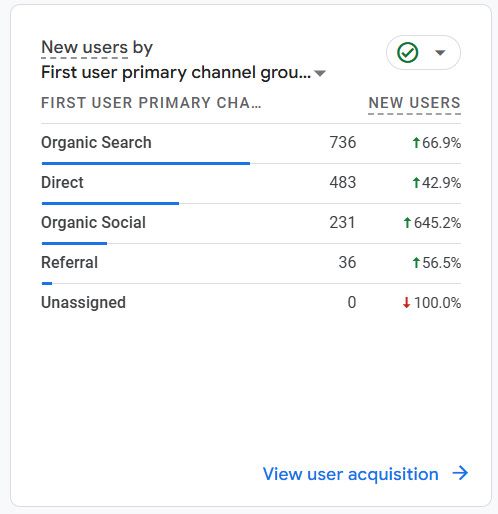The width and height of the screenshot is (498, 514).
Task: Click the green up arrow next to 645.2%
Action: tap(407, 223)
